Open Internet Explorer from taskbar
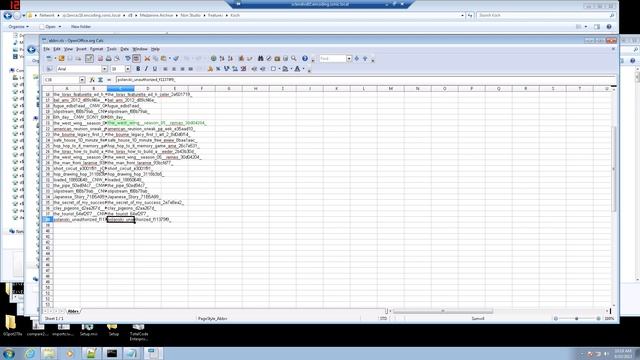This screenshot has height=360, width=640. pos(30,353)
